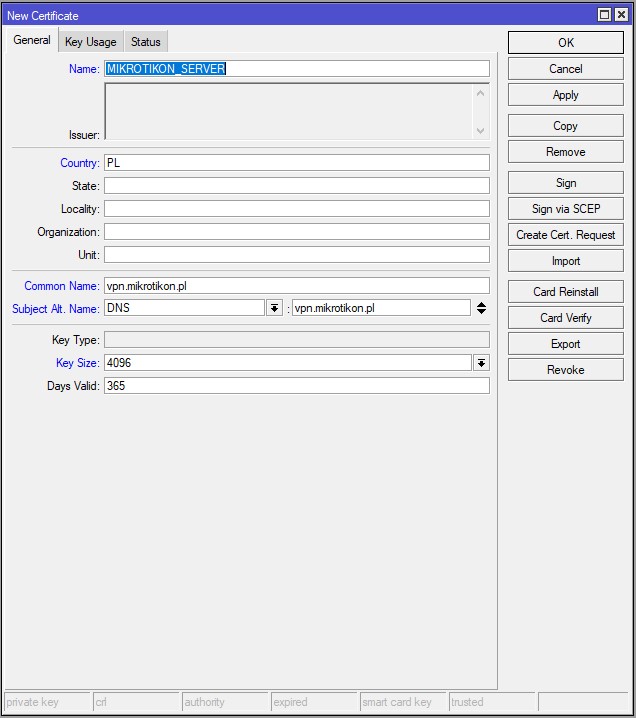
Task: Click the Export button
Action: coord(565,344)
